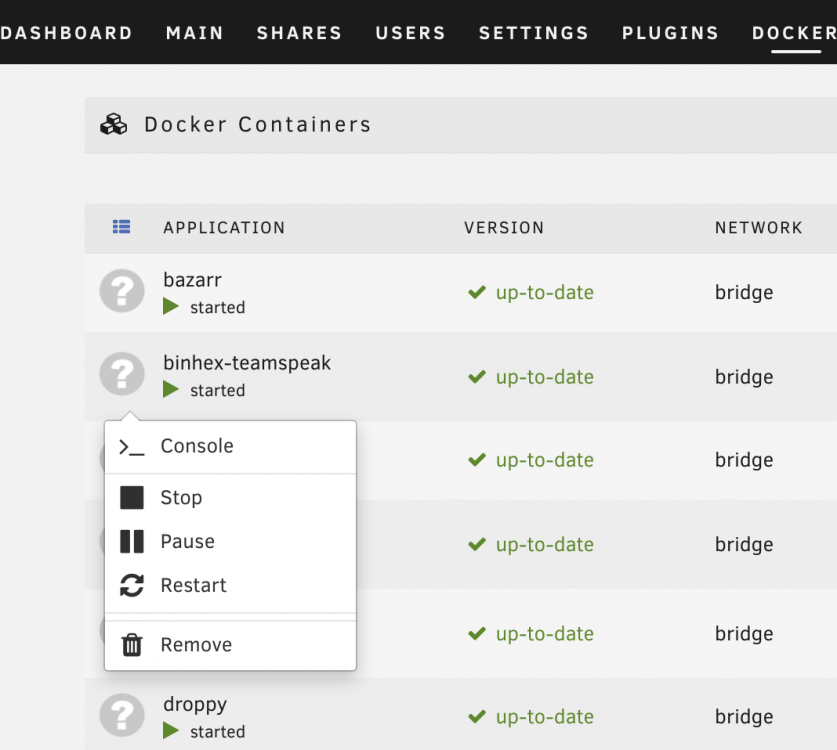Toggle the list view icon beside APPLICATION
Screen dimensions: 837x750
point(122,227)
